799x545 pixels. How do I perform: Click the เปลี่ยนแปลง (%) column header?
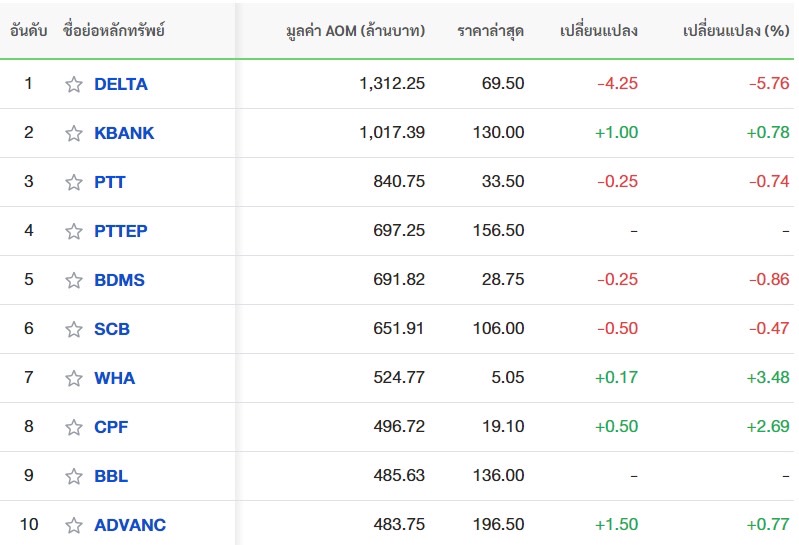735,31
